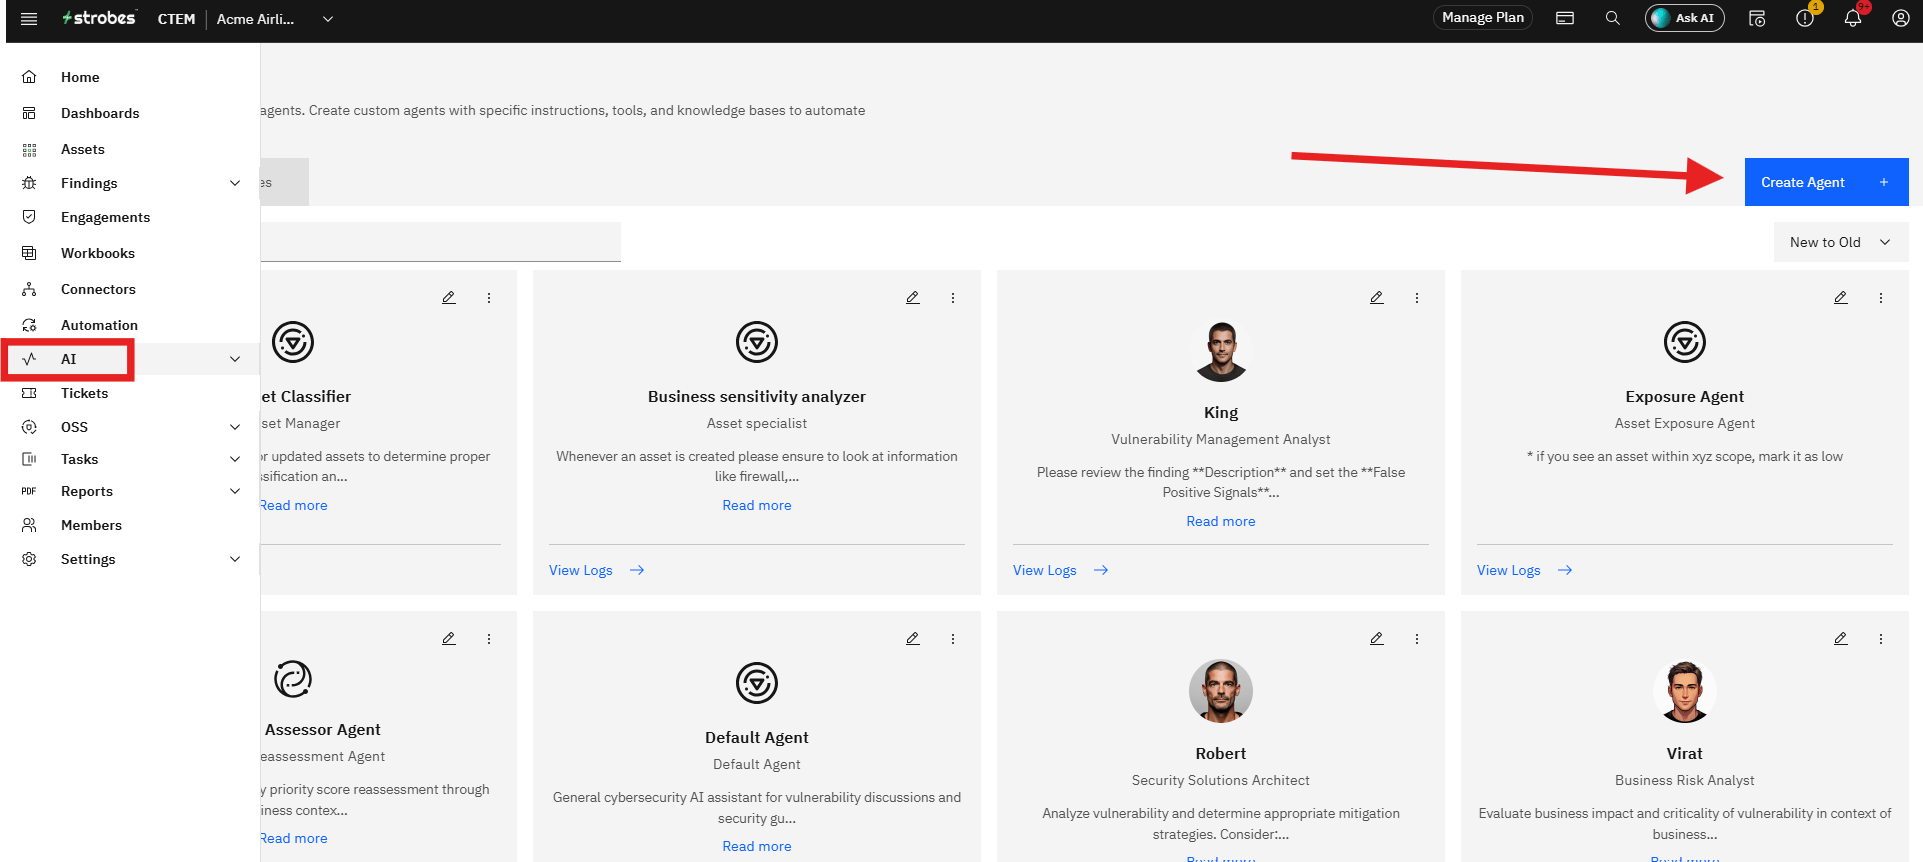The width and height of the screenshot is (1923, 862).
Task: Open Workbooks in sidebar
Action: pos(98,253)
